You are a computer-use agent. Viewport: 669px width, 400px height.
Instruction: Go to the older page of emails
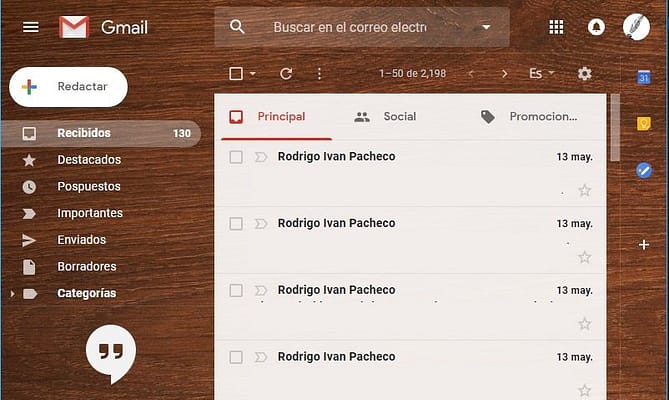(504, 74)
